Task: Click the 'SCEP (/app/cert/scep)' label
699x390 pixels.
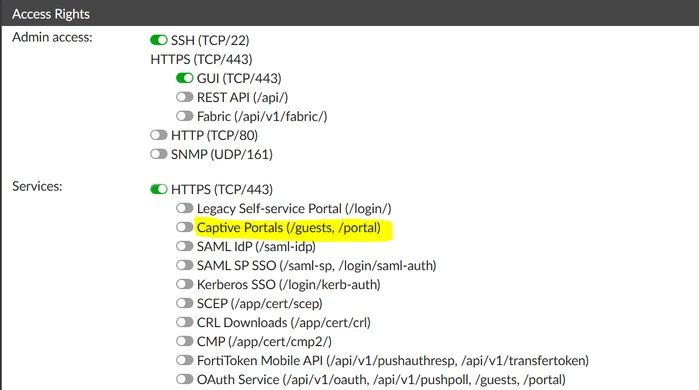Action: (260, 304)
